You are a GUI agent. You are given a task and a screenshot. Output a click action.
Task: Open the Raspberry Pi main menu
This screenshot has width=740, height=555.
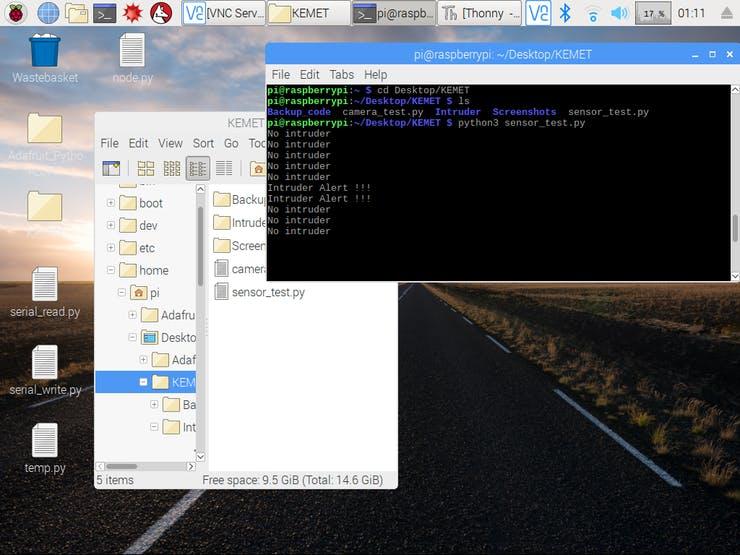[16, 13]
